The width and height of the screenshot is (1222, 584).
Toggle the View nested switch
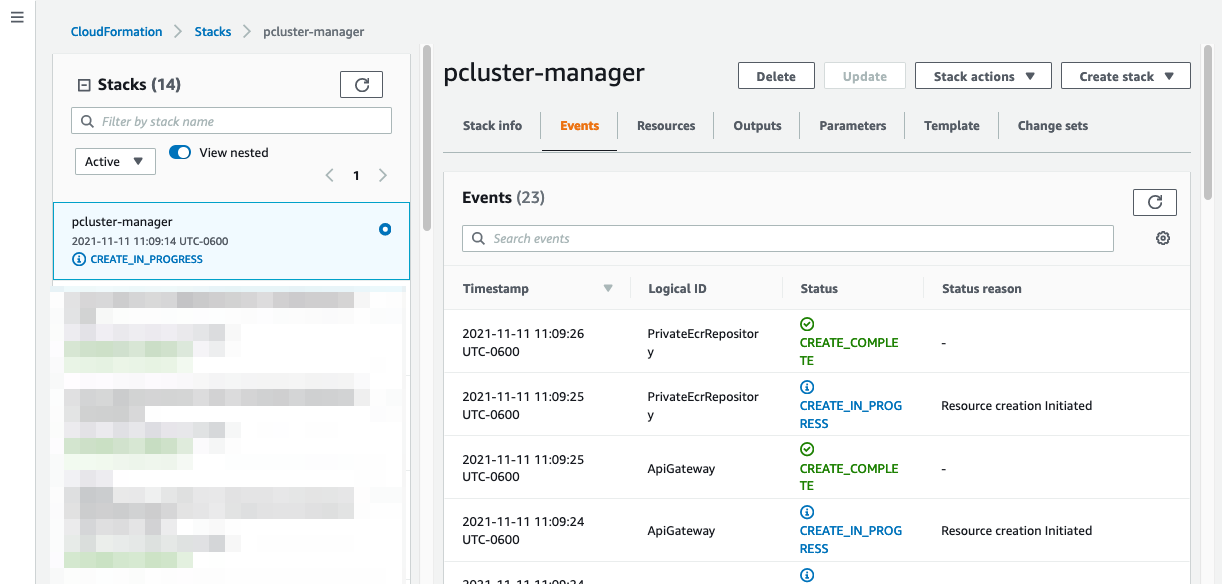pyautogui.click(x=180, y=152)
